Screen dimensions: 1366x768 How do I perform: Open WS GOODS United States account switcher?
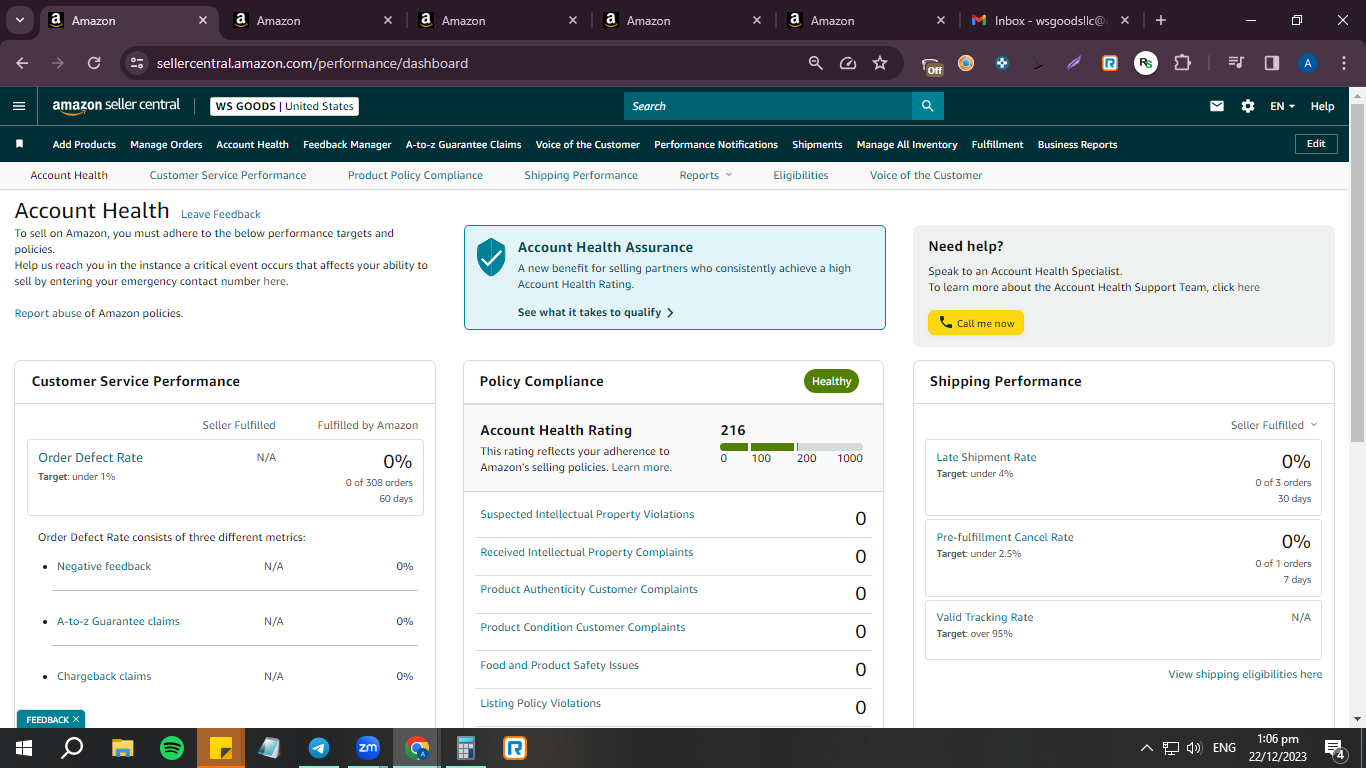(x=285, y=106)
